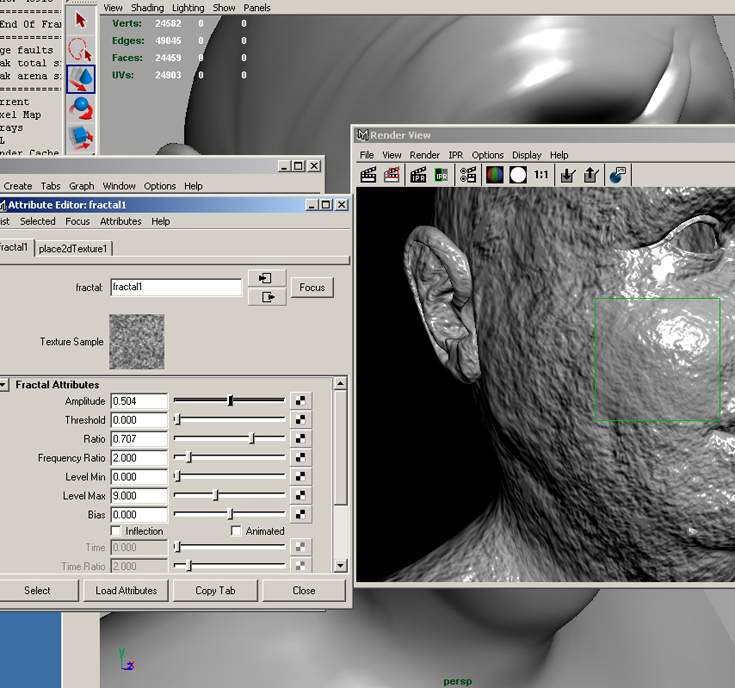The image size is (735, 688).
Task: Click the fractal name input field
Action: click(176, 287)
